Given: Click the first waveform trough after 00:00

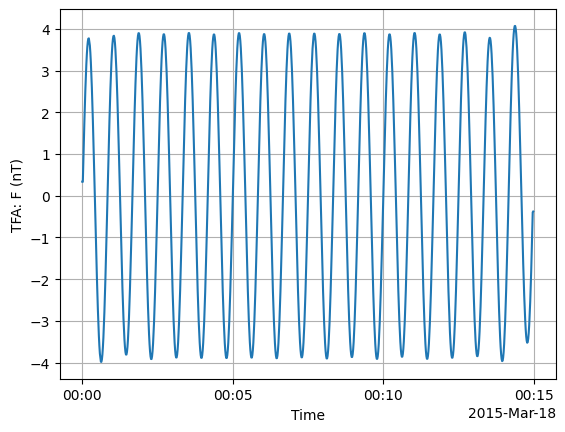Looking at the screenshot, I should 101,362.
